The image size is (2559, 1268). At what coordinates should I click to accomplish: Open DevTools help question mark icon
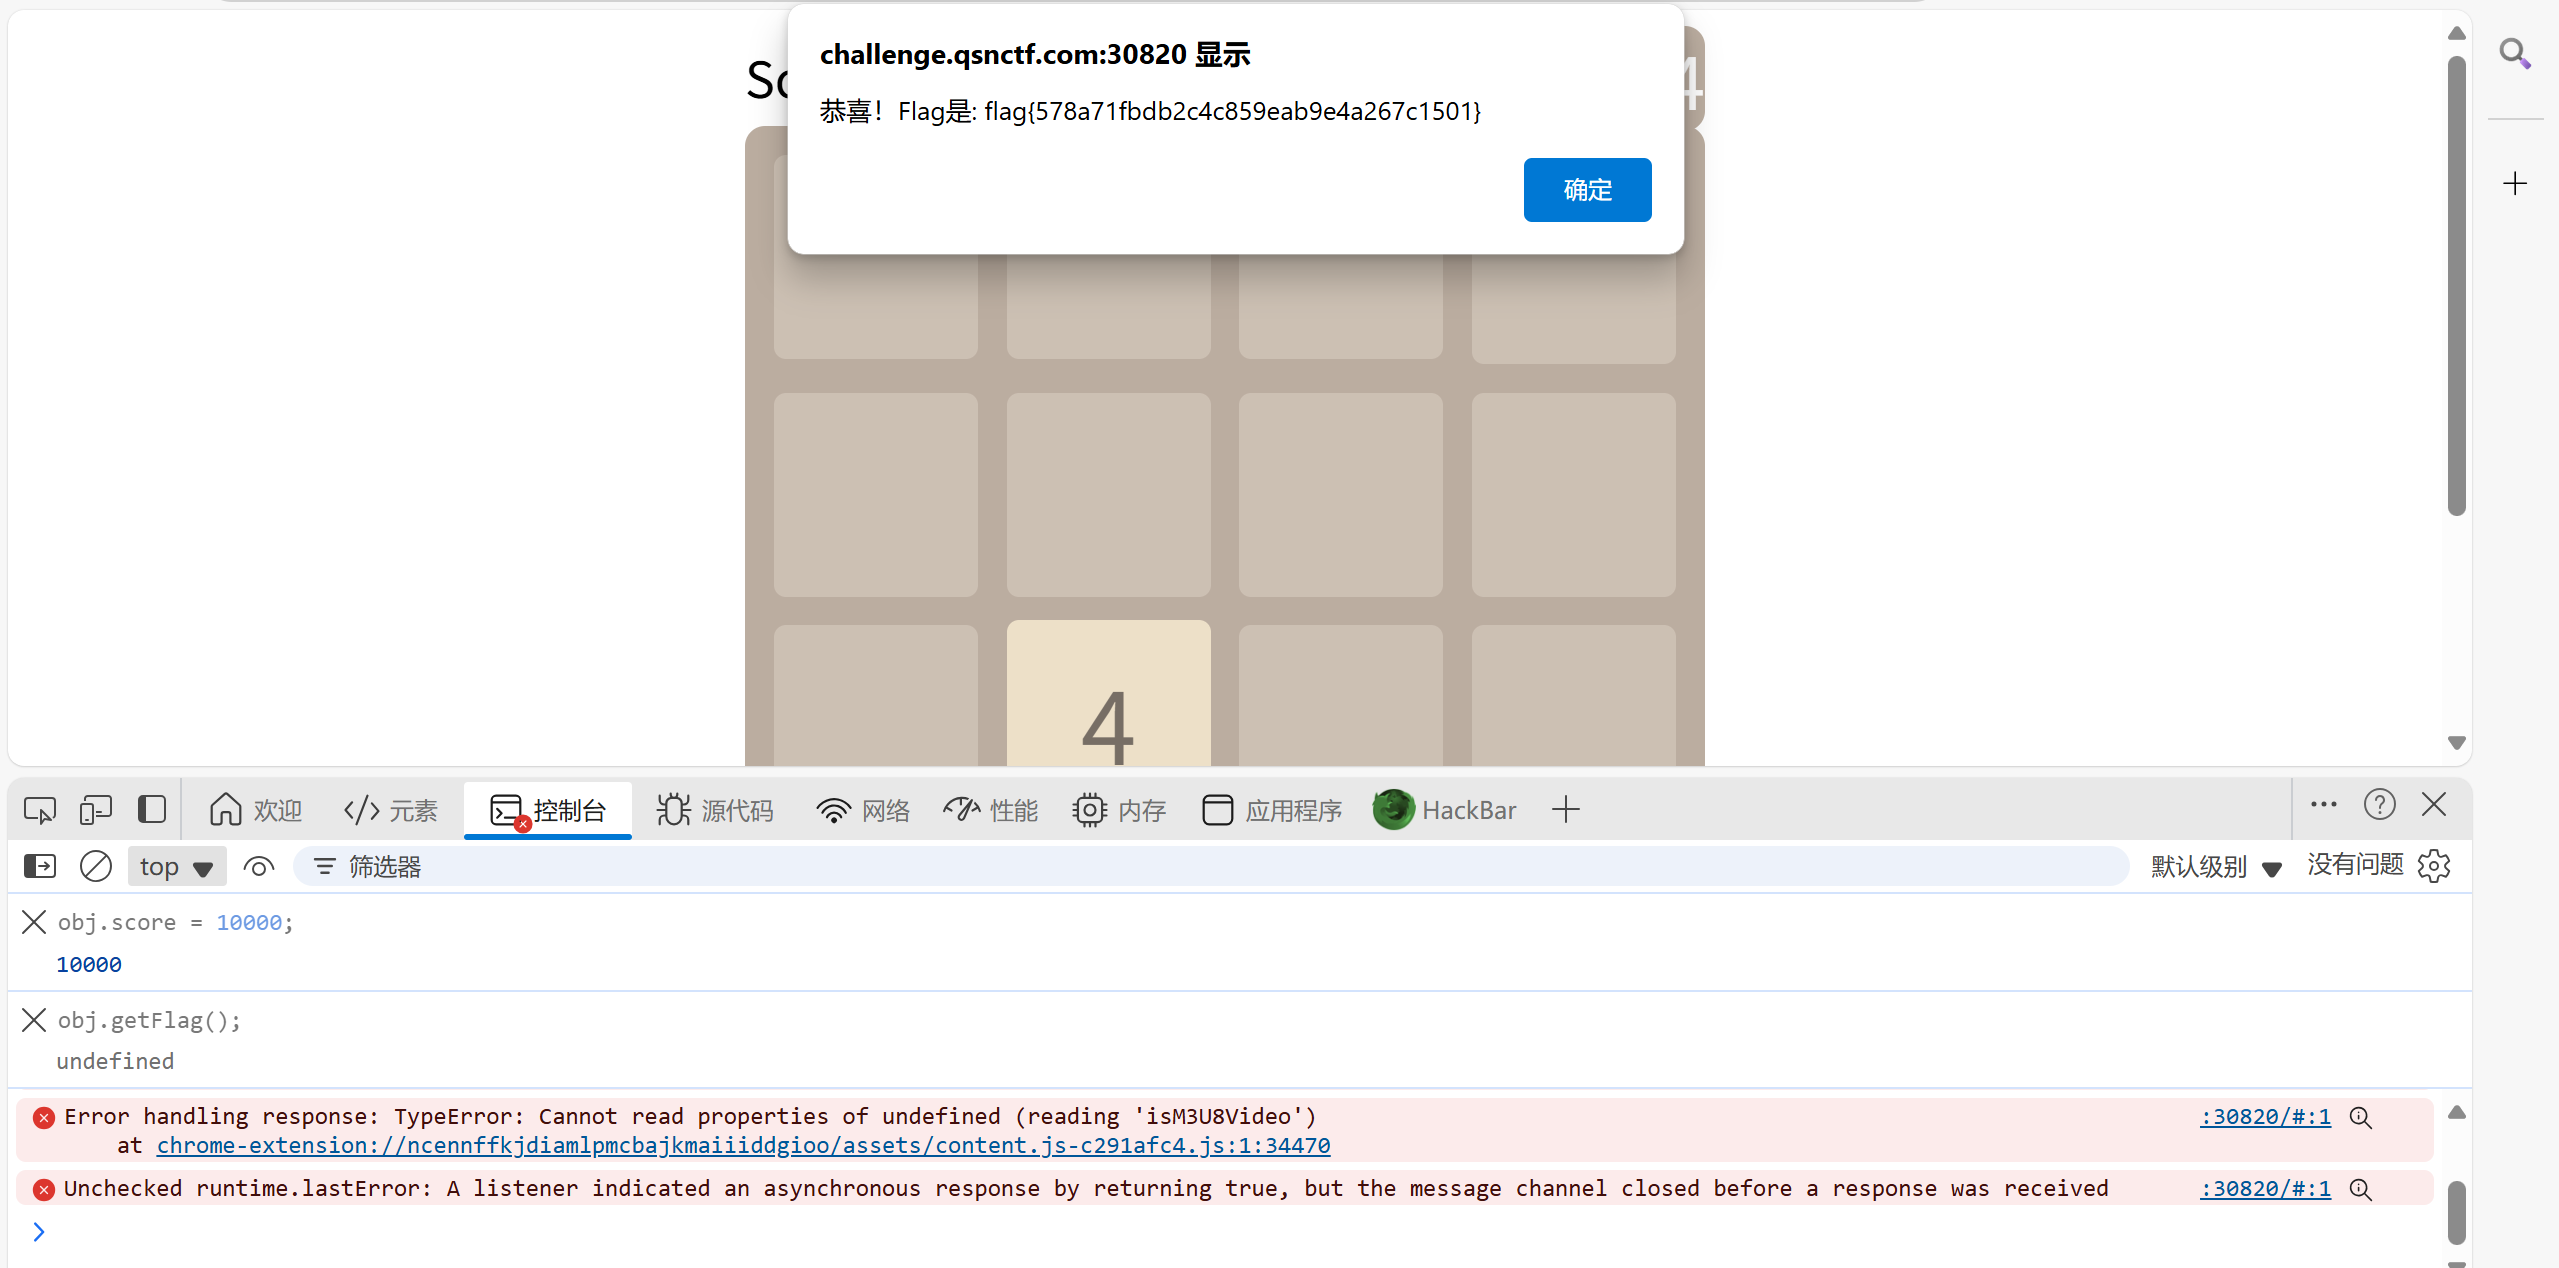coord(2379,805)
